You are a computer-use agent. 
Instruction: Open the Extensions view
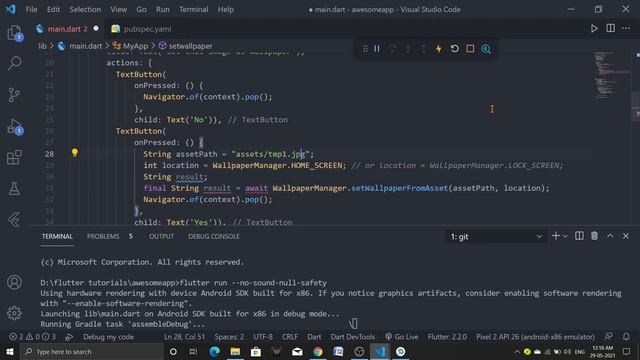click(x=15, y=158)
